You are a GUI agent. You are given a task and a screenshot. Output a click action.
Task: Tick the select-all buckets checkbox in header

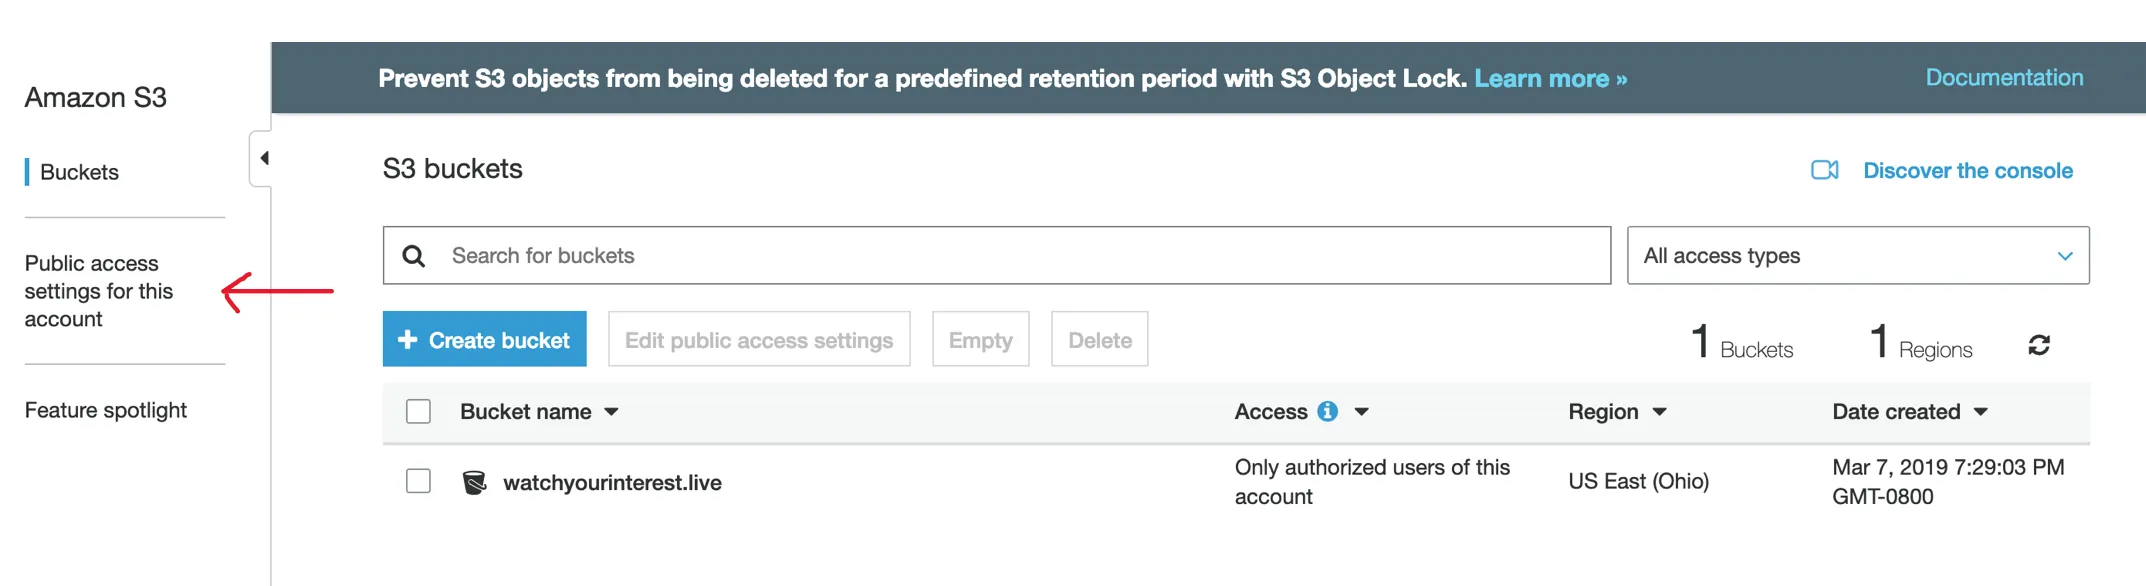pyautogui.click(x=418, y=412)
